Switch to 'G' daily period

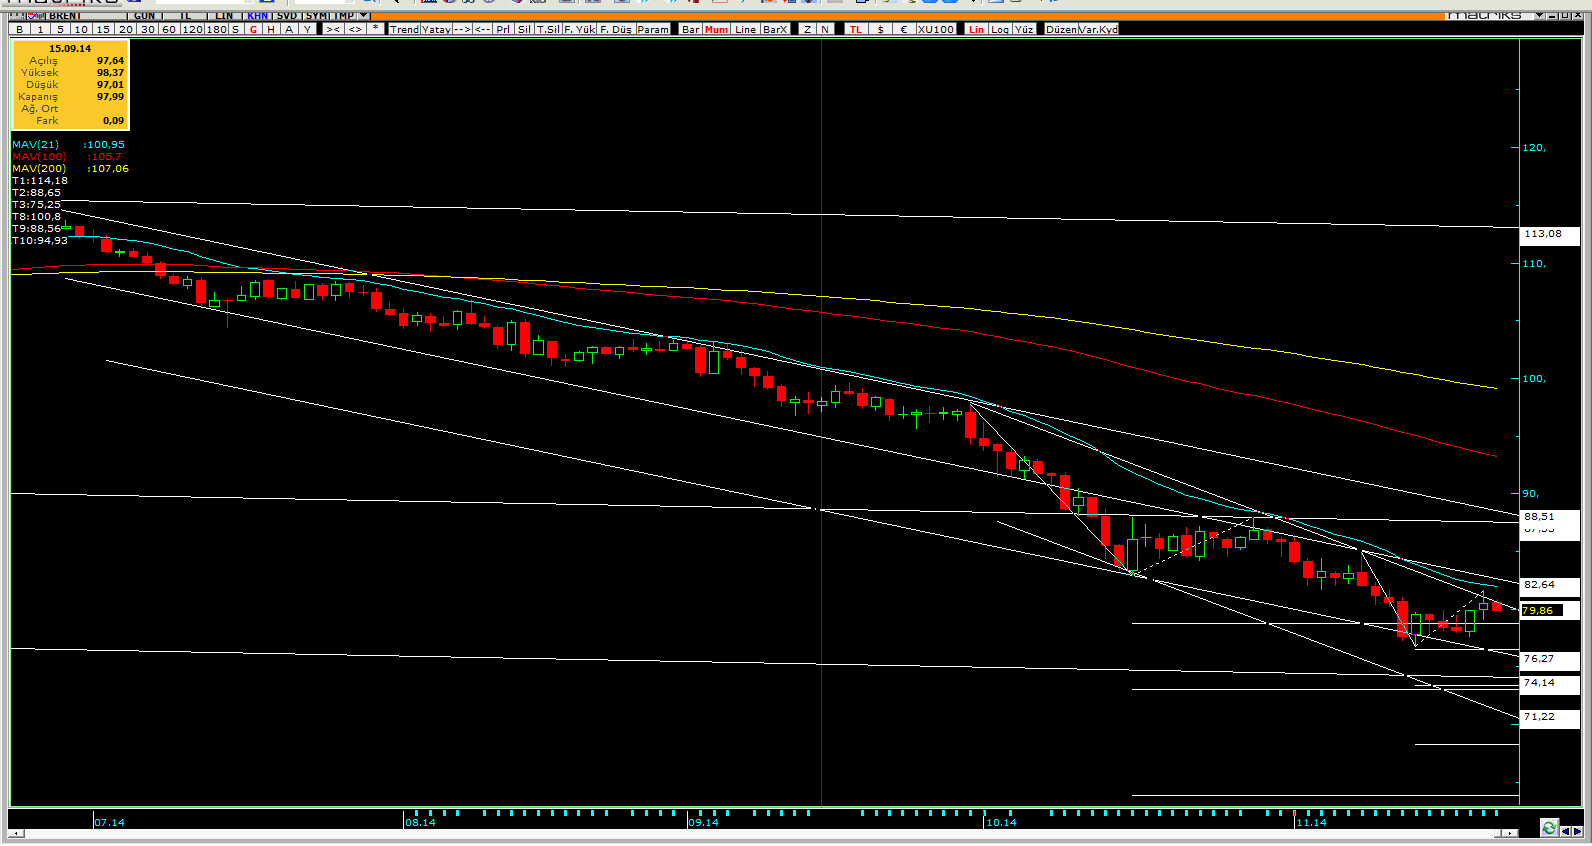tap(253, 29)
